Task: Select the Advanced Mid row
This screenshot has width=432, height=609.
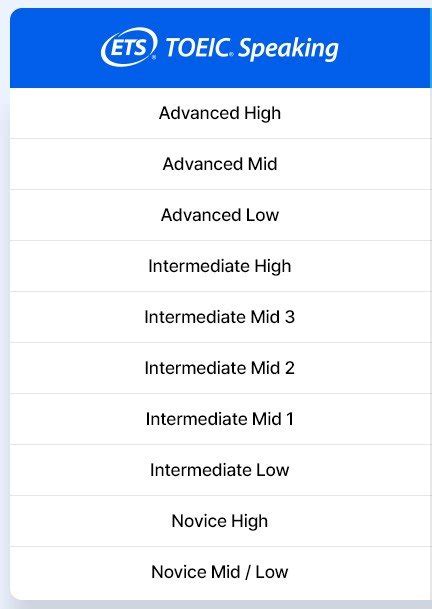Action: [221, 164]
